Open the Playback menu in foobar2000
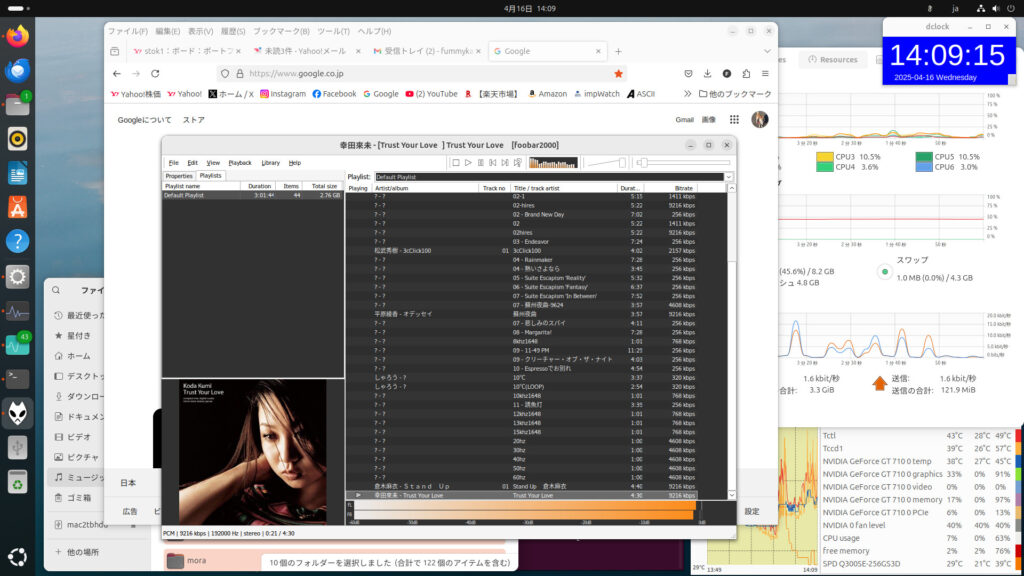 coord(240,162)
